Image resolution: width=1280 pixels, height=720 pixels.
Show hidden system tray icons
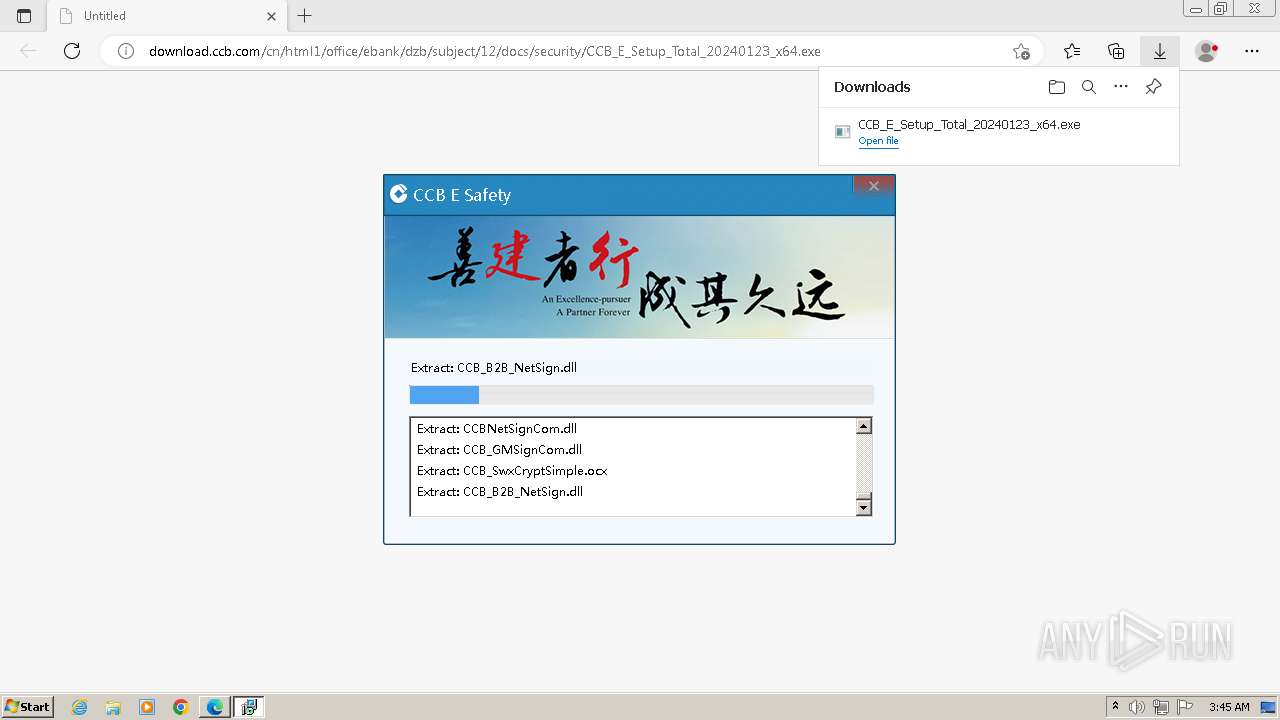pos(1116,707)
